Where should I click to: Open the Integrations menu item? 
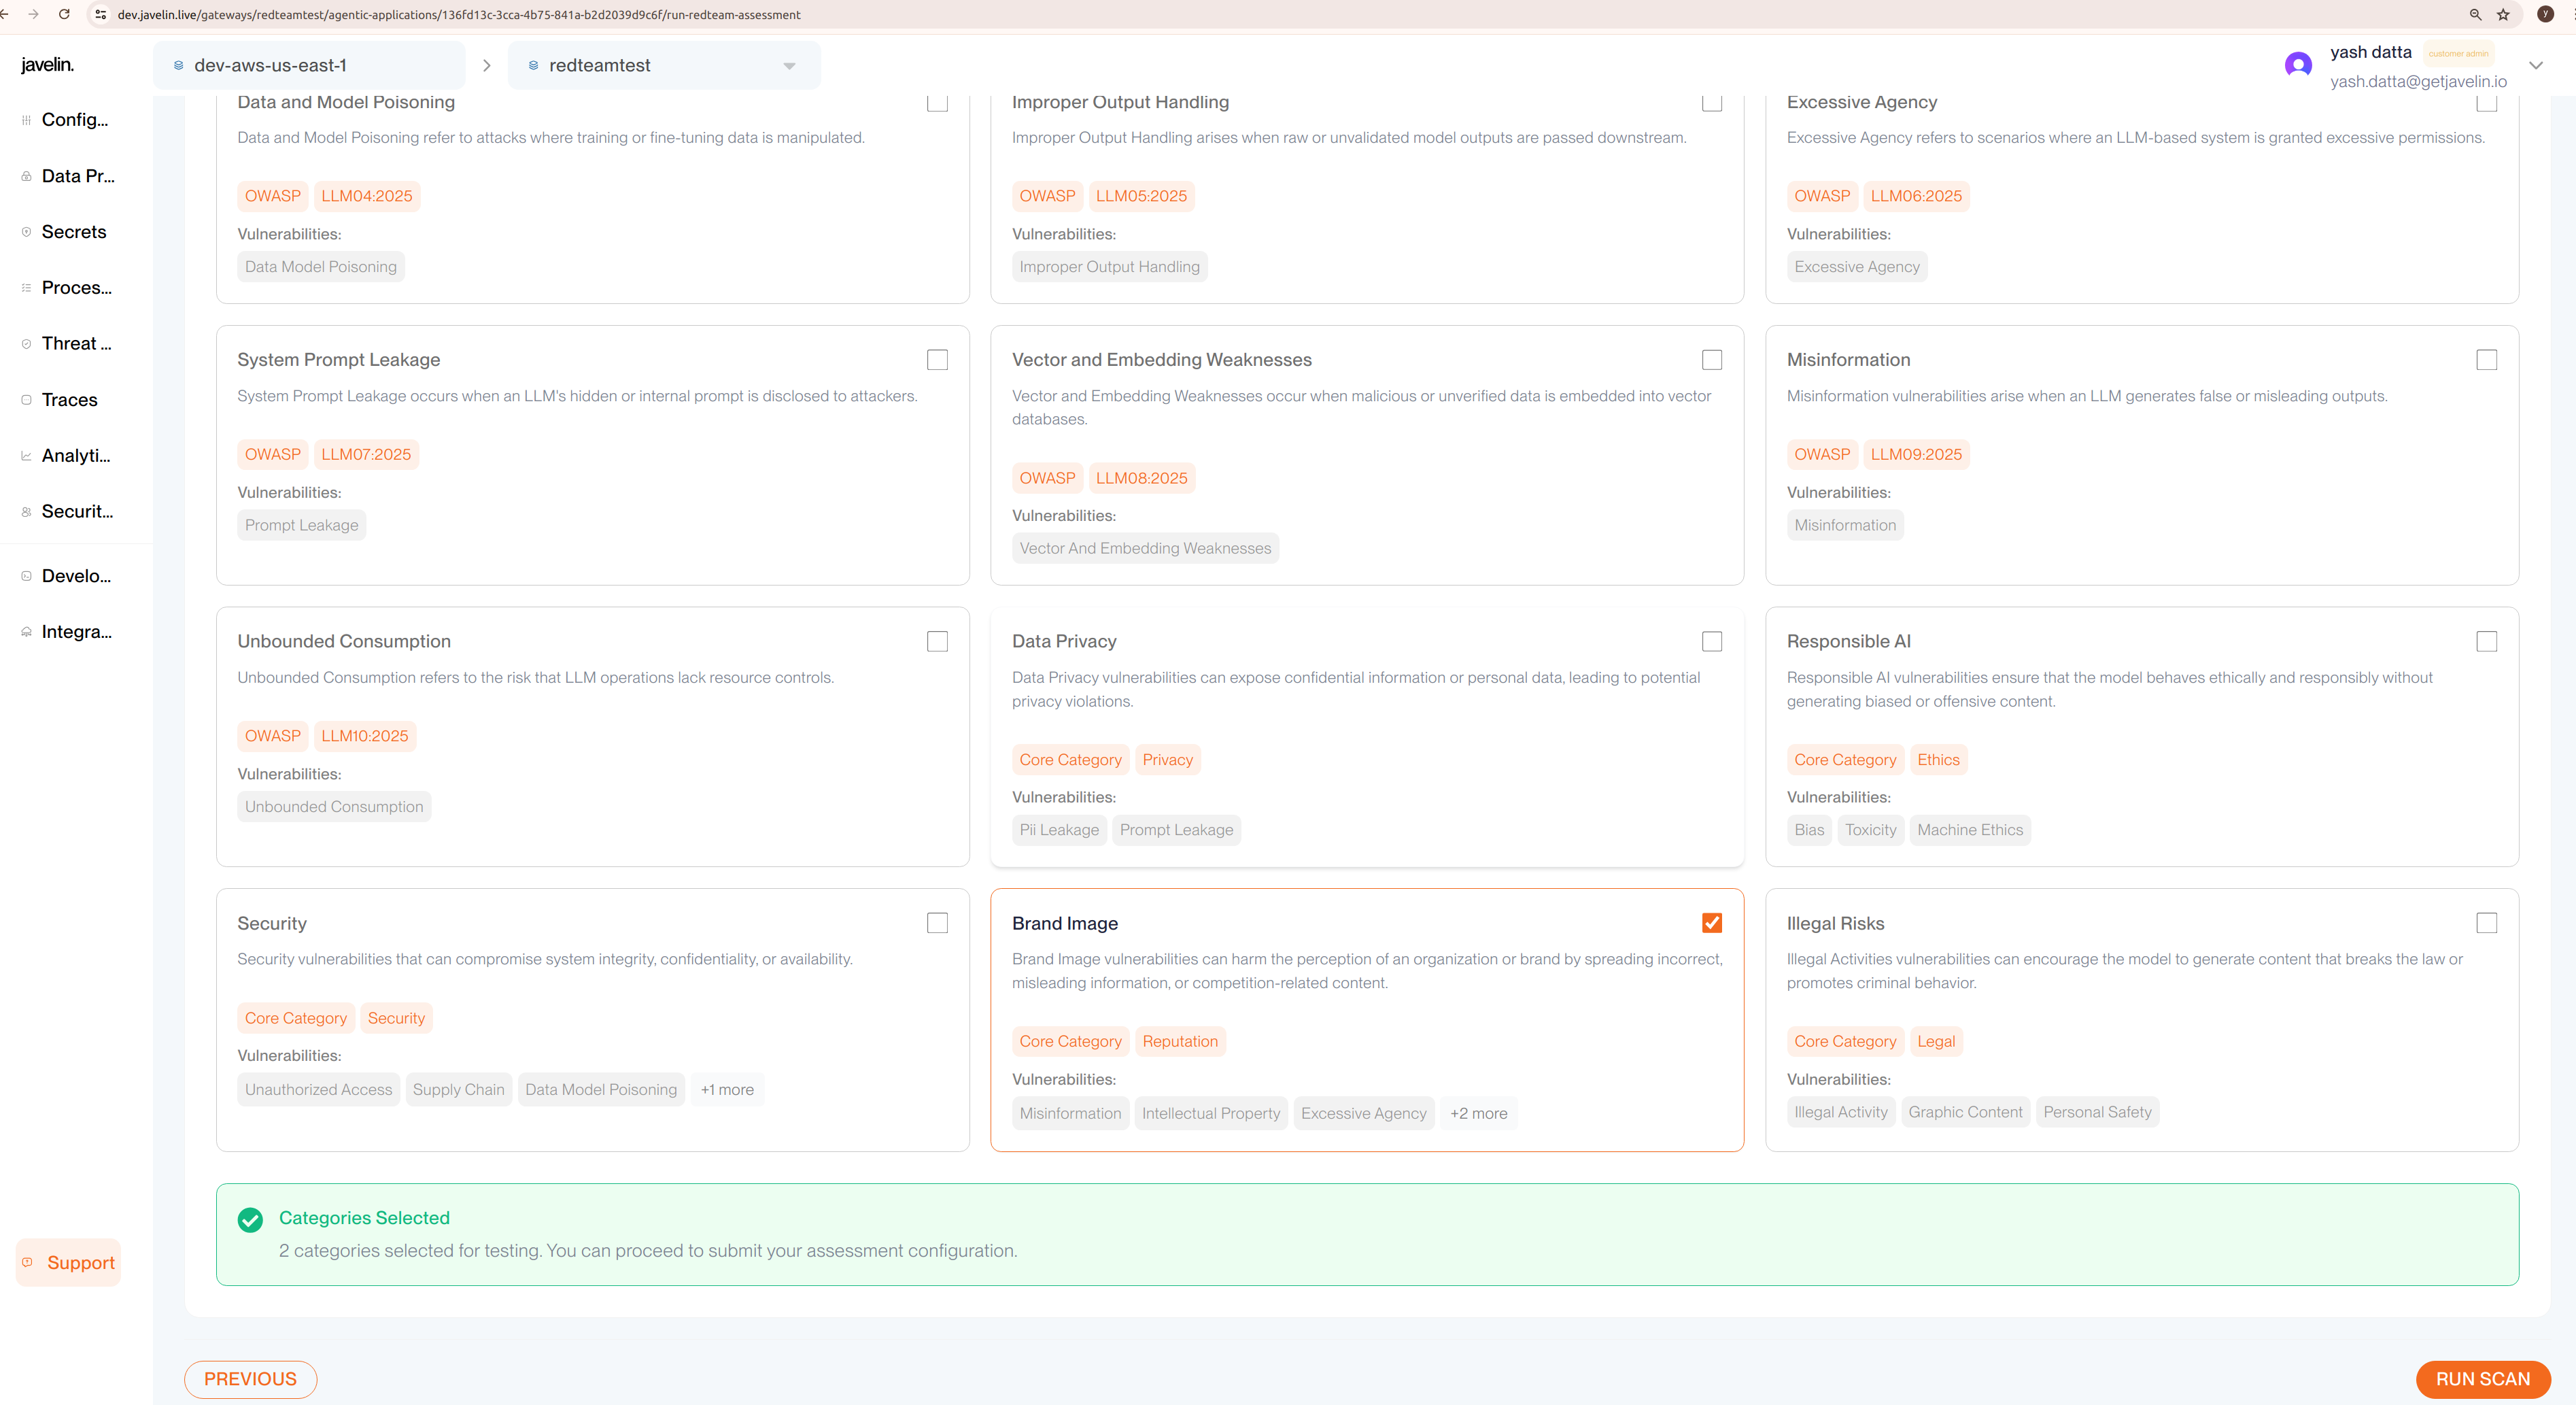coord(76,632)
